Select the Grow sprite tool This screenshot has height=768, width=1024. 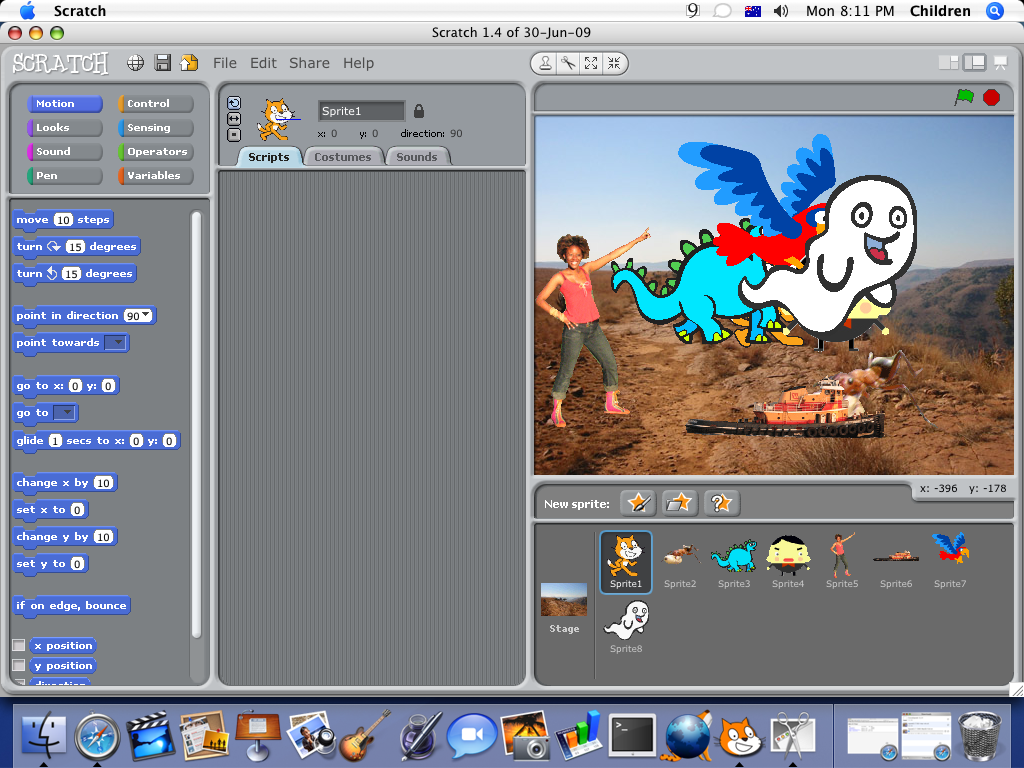pyautogui.click(x=592, y=63)
